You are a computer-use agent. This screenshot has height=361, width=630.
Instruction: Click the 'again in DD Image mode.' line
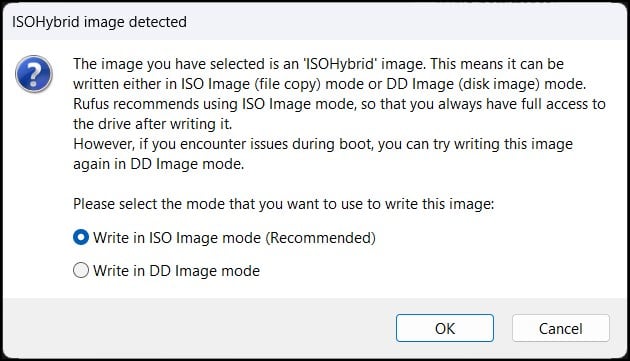pos(158,164)
